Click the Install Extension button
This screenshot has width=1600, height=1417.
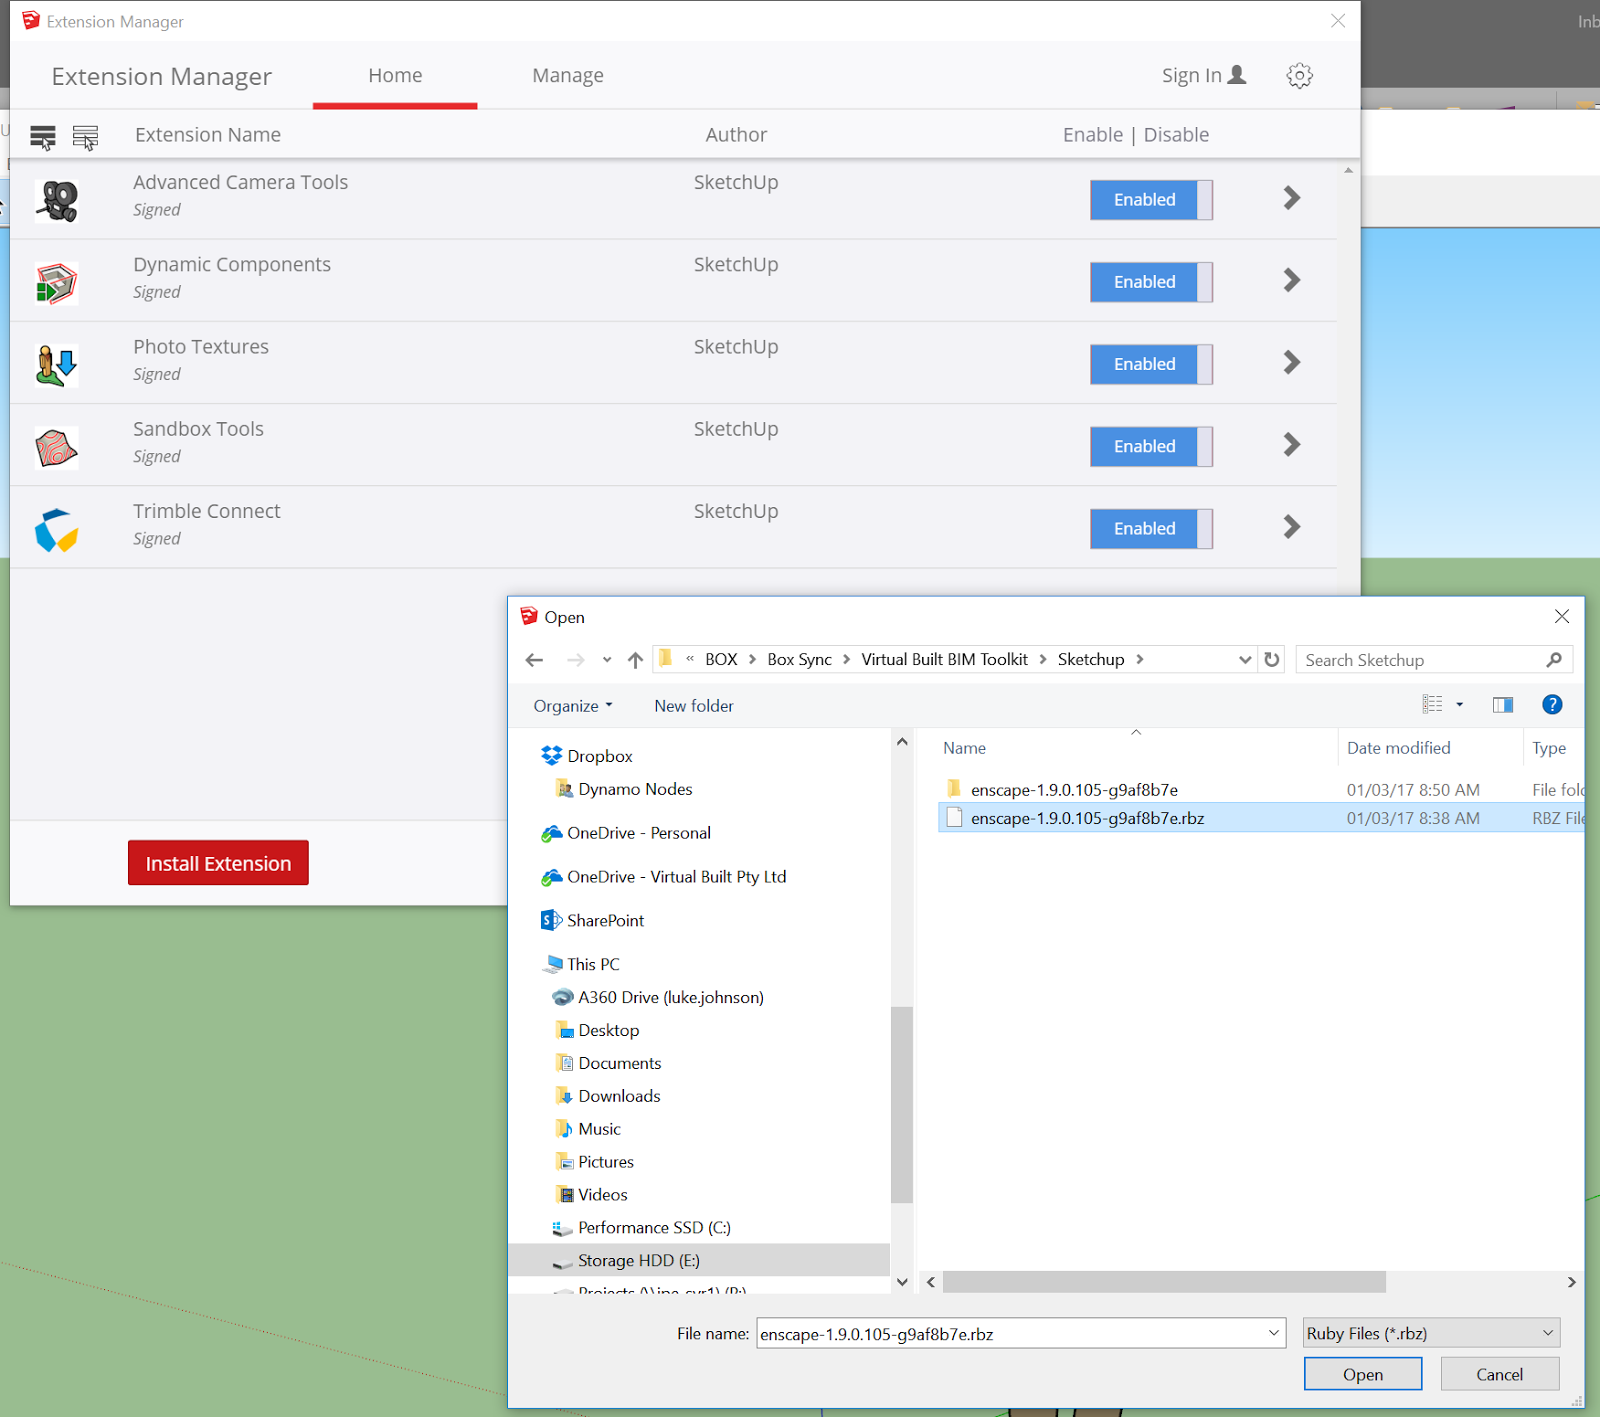click(x=218, y=862)
